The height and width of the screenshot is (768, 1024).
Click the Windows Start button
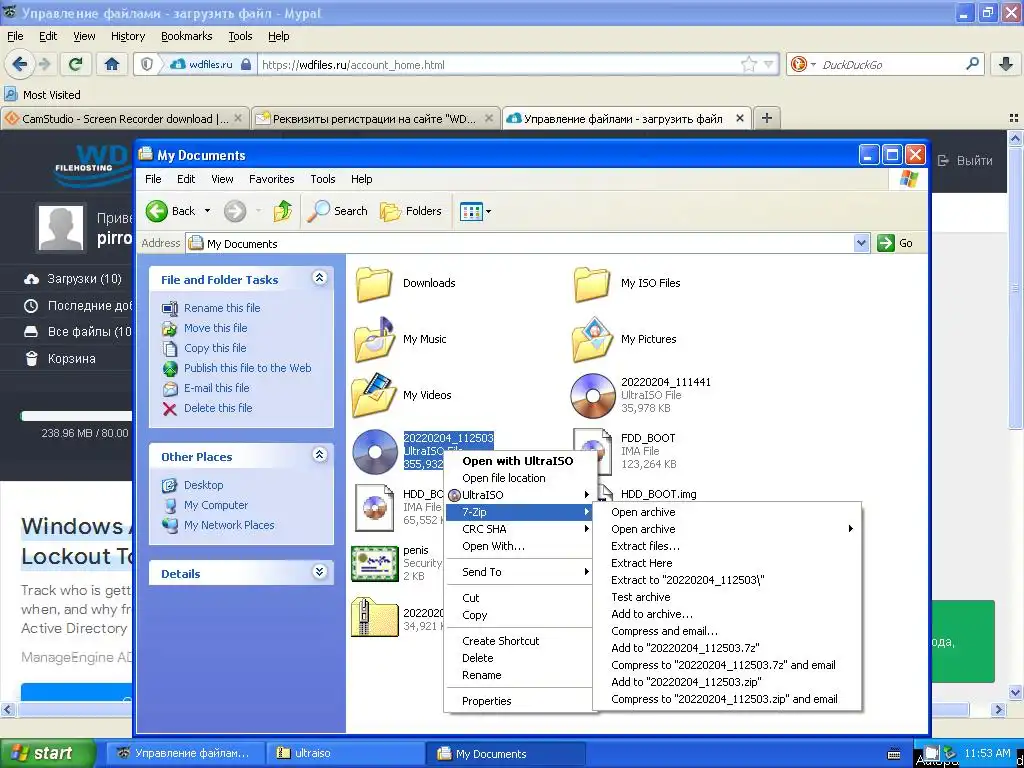pyautogui.click(x=48, y=753)
